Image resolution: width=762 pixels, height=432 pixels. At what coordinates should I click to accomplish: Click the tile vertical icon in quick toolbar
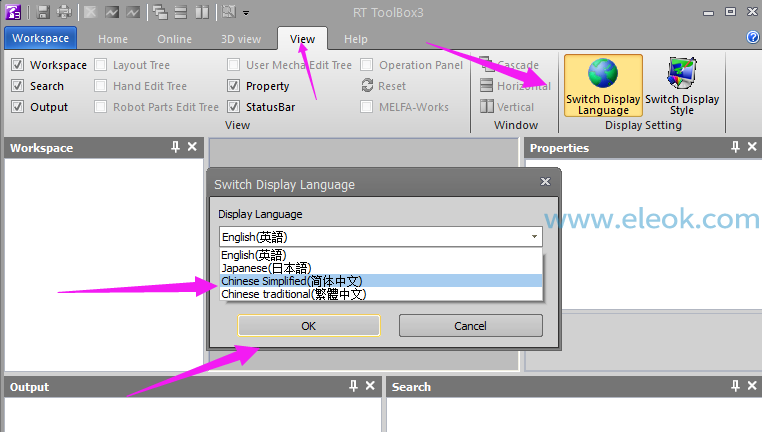coord(202,12)
